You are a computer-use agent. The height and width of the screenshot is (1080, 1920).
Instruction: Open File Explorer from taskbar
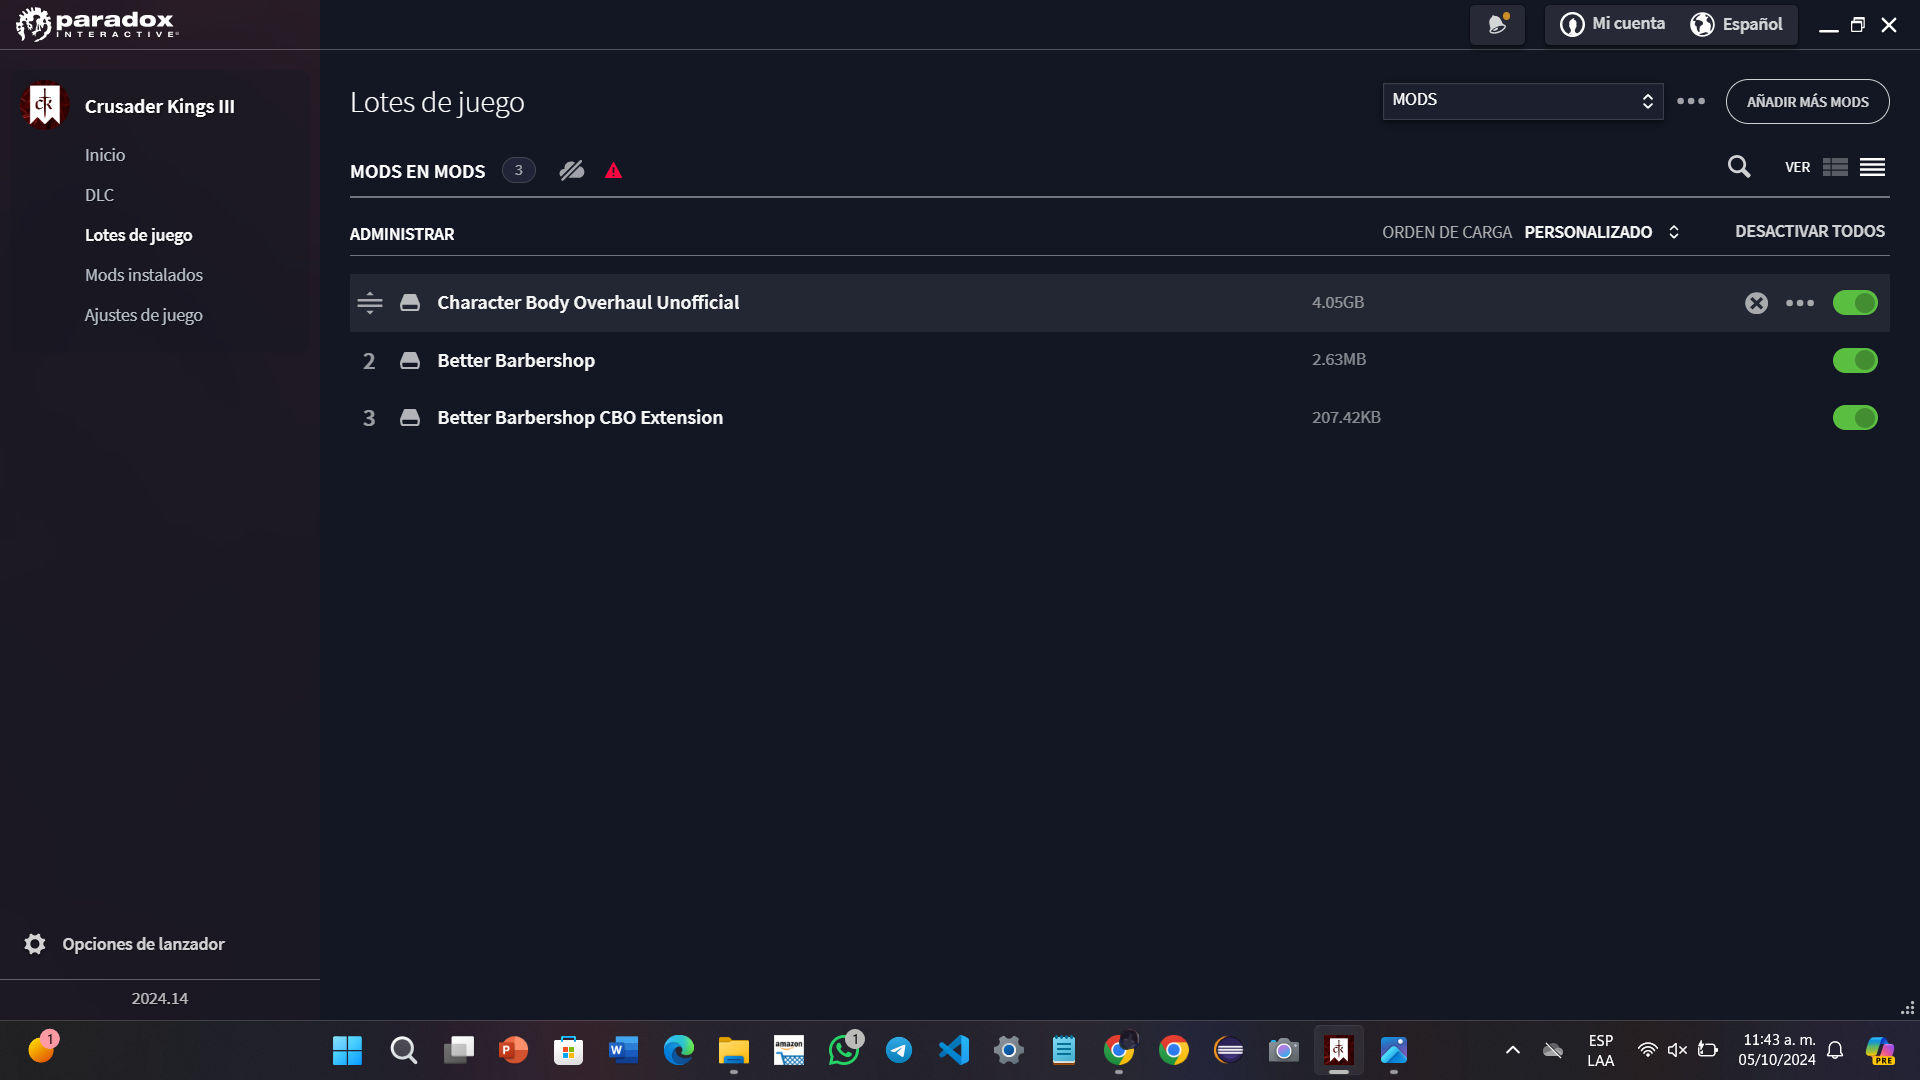pos(733,1050)
